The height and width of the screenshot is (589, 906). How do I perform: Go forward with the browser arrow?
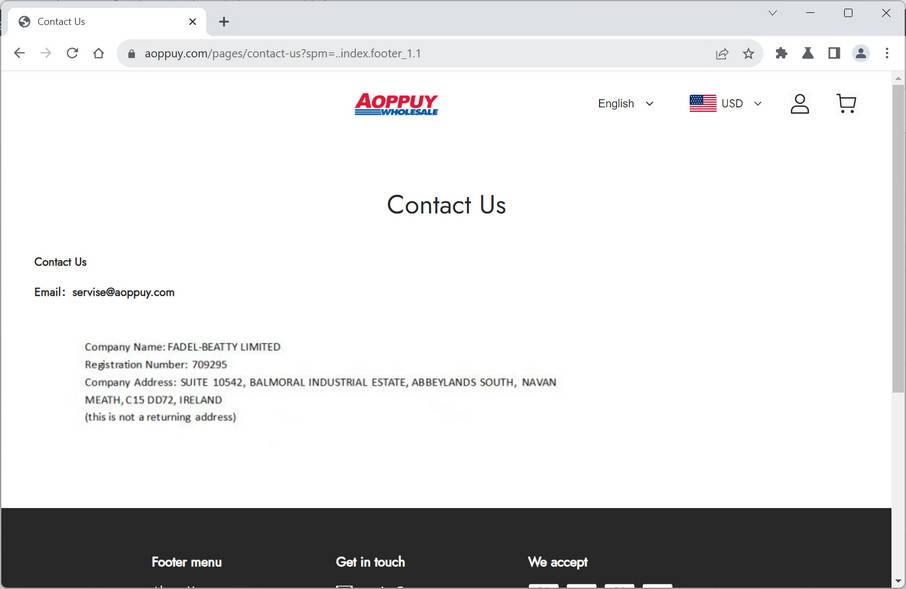click(x=46, y=53)
